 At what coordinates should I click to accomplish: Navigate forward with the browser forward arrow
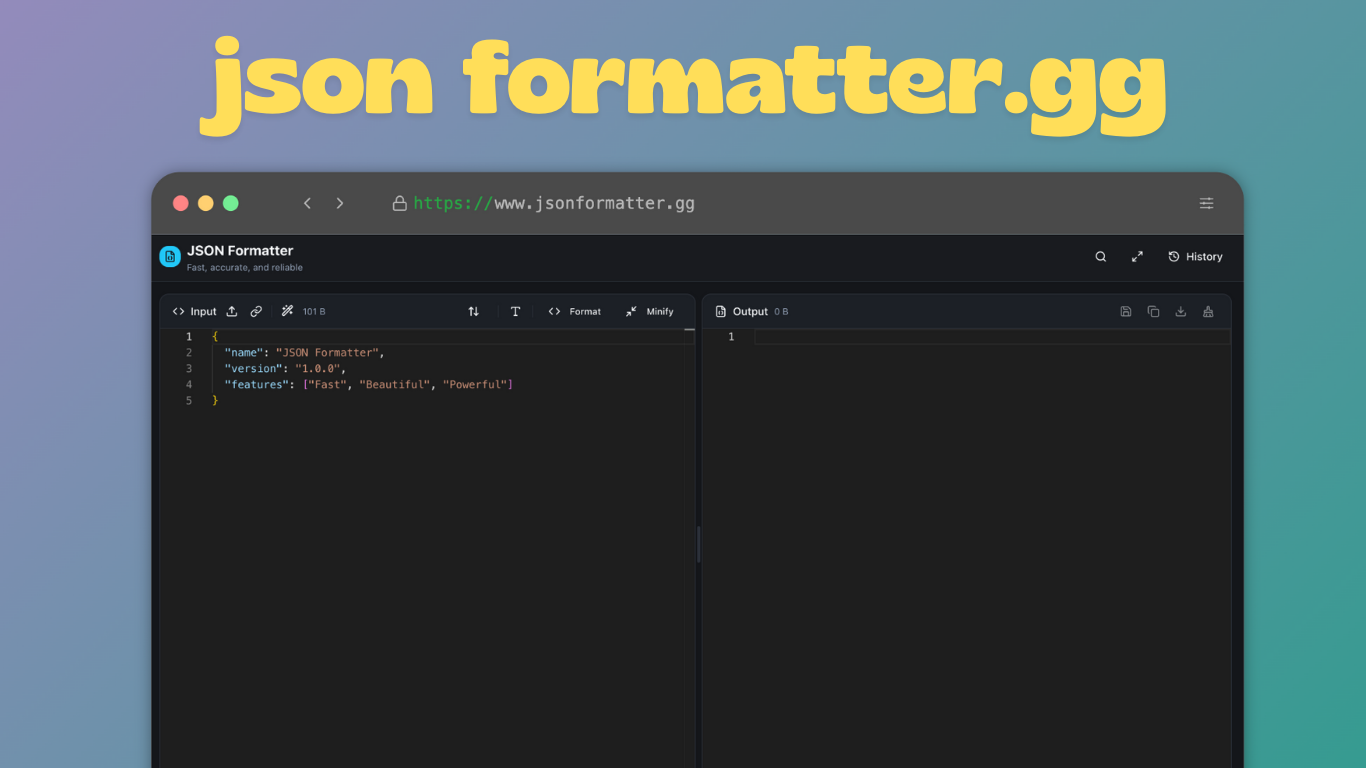tap(339, 202)
